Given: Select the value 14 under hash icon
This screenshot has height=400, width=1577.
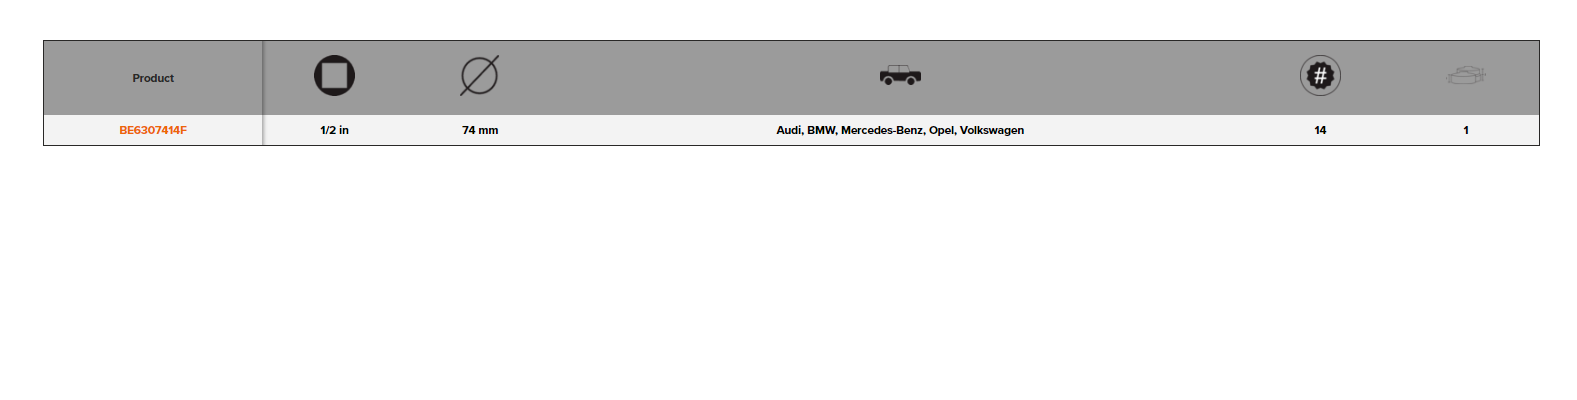Looking at the screenshot, I should (1320, 130).
